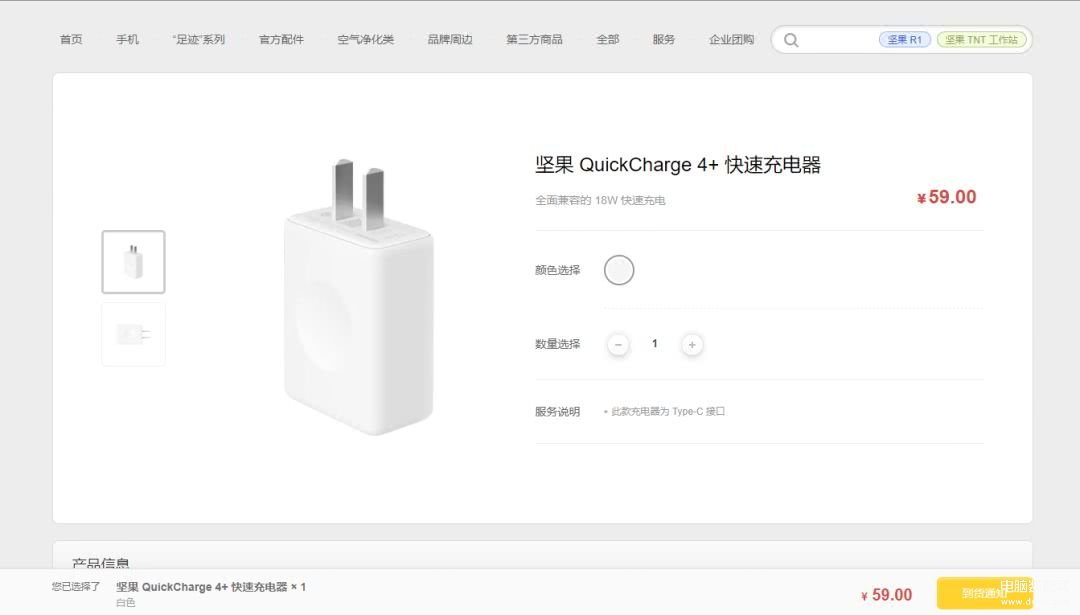Viewport: 1080px width, 615px height.
Task: Focus the search input field
Action: (x=839, y=40)
